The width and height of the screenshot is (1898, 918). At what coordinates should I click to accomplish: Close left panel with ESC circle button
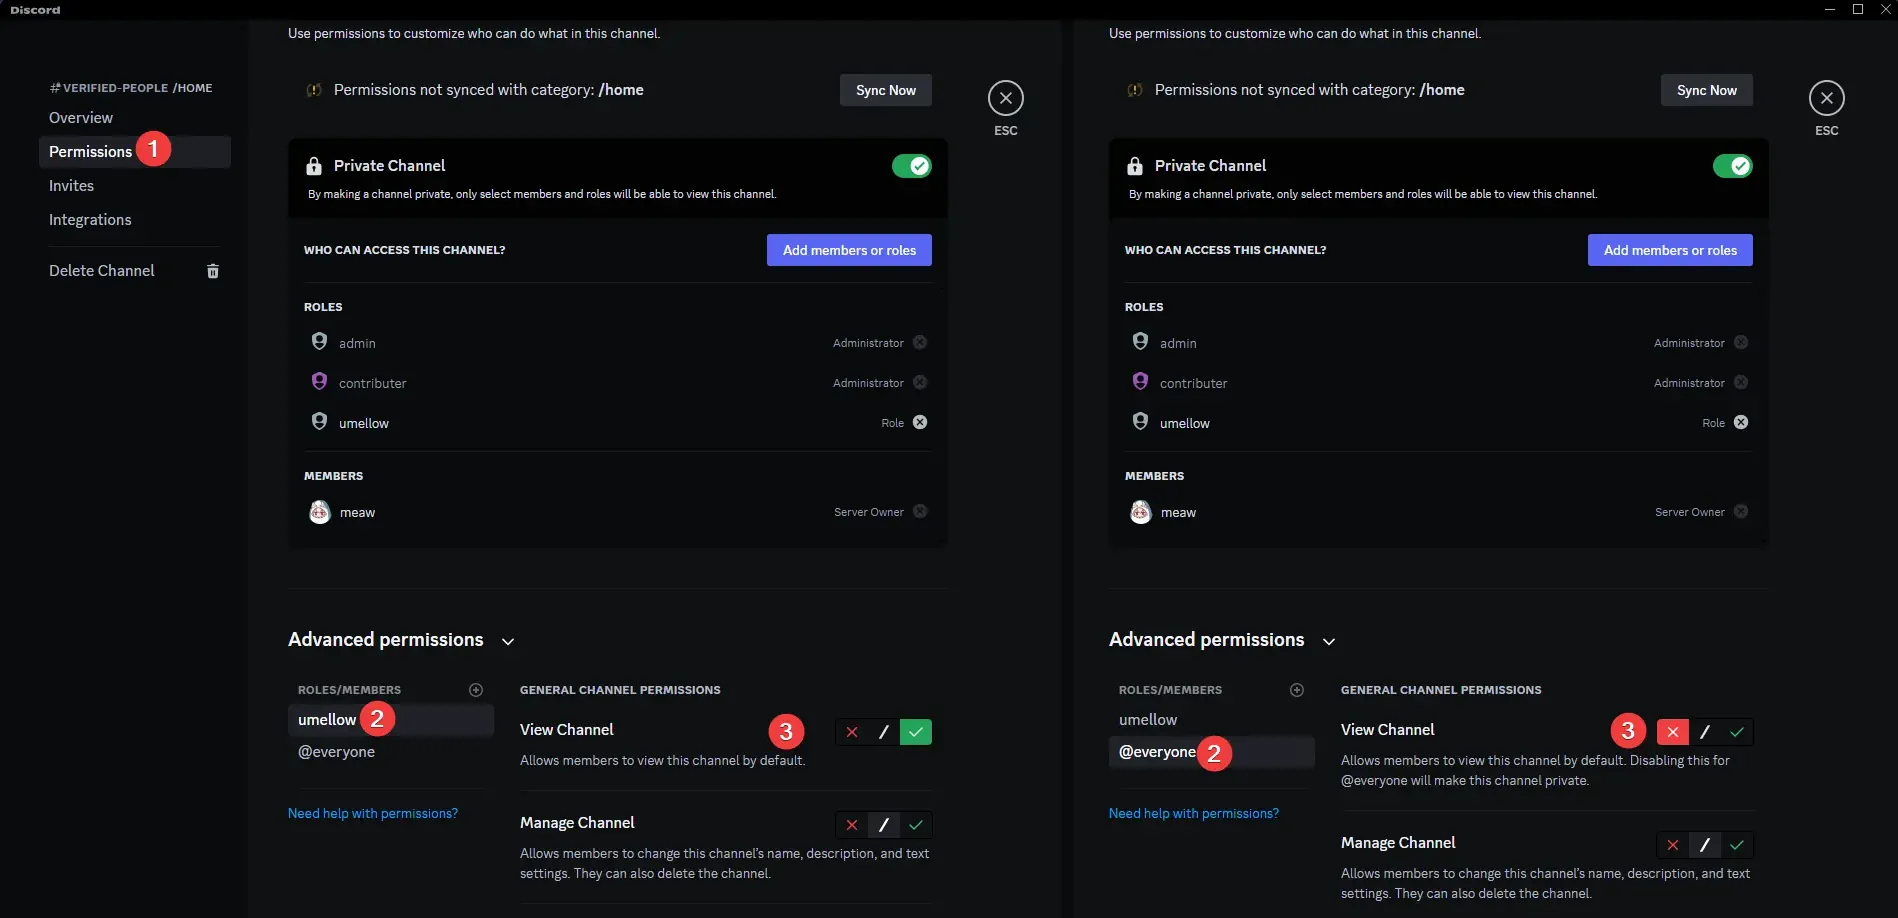tap(1006, 98)
